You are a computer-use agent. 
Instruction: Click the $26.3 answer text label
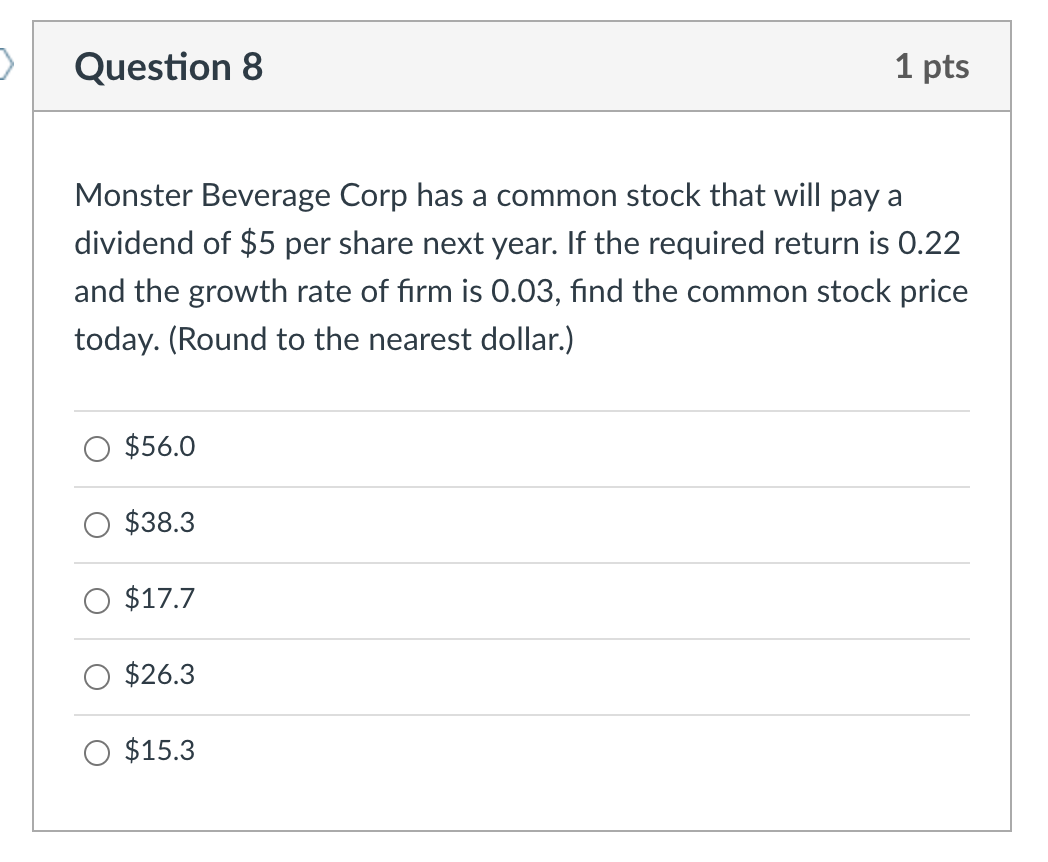click(x=158, y=675)
